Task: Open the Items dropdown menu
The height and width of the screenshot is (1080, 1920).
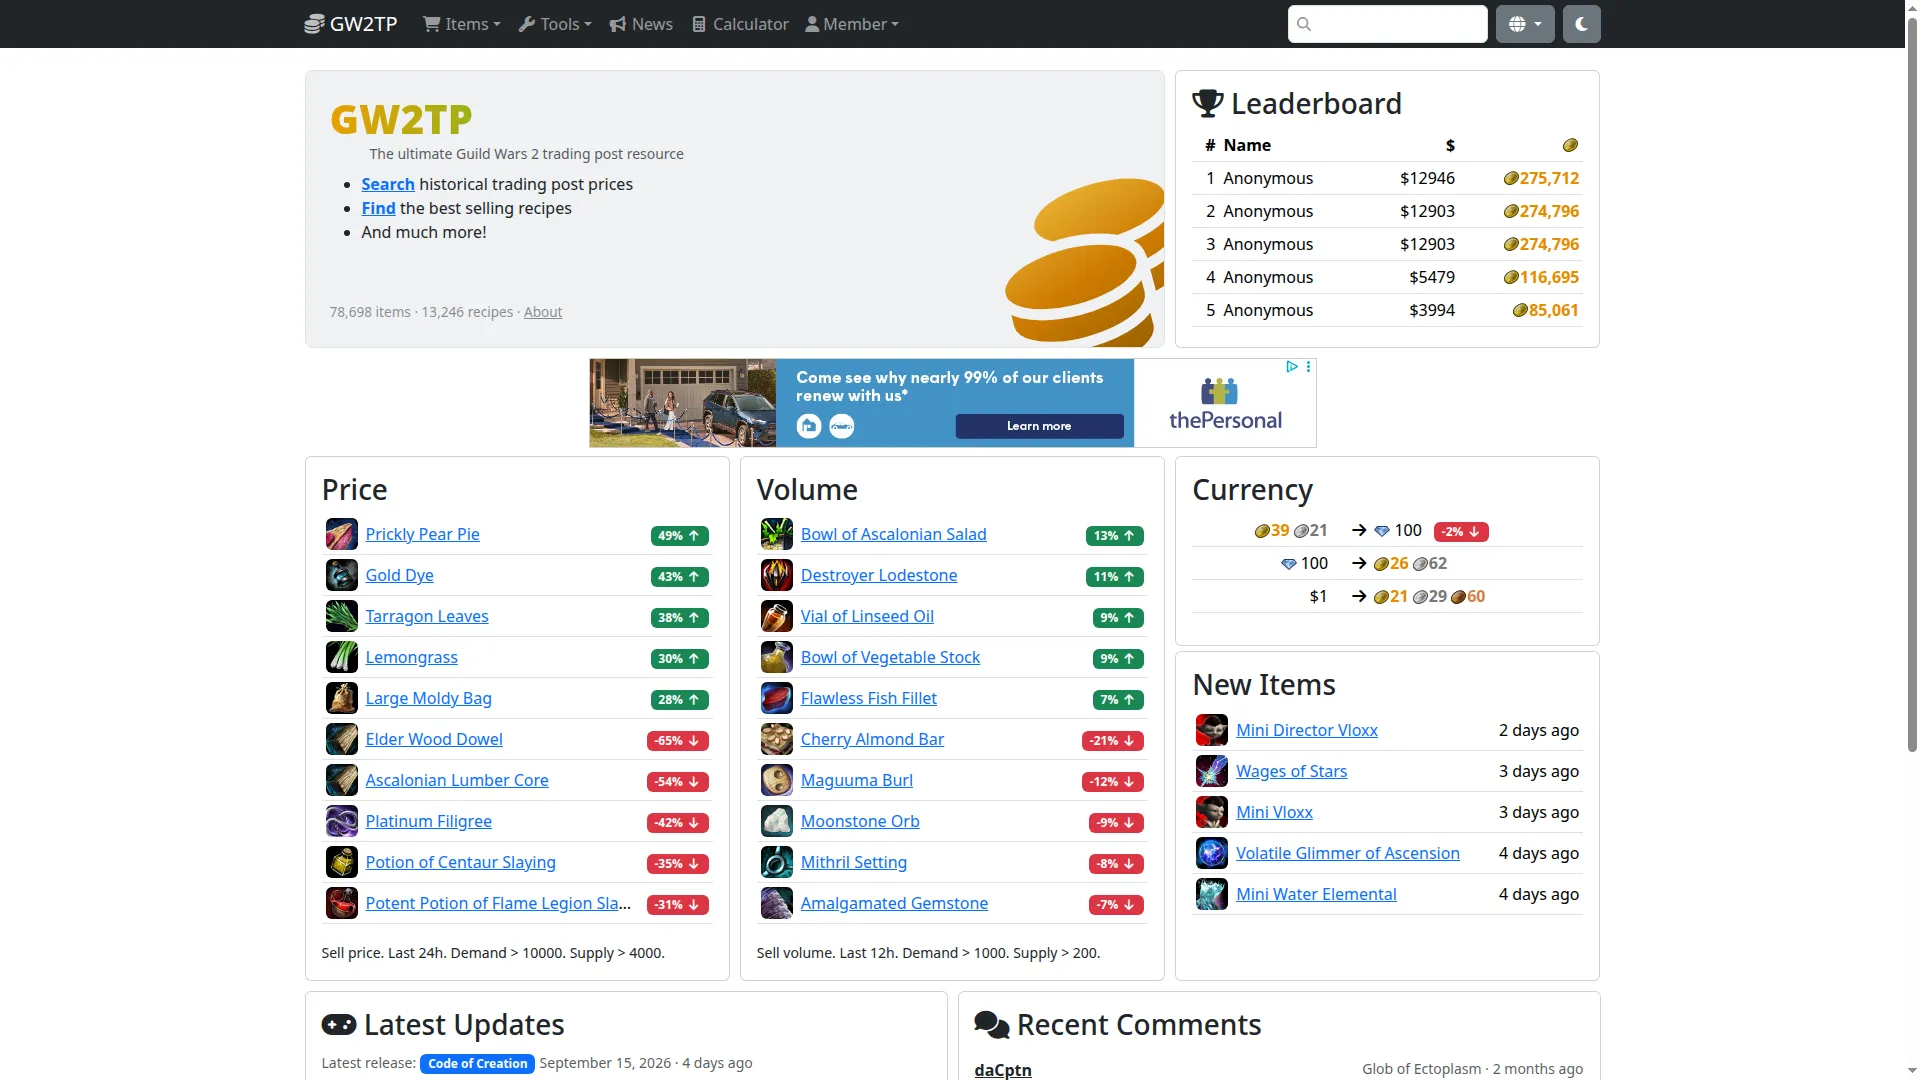Action: point(462,24)
